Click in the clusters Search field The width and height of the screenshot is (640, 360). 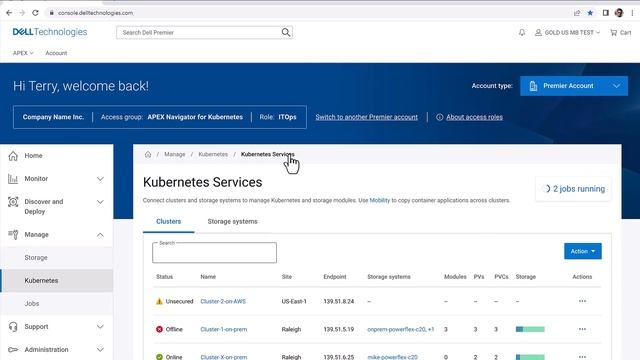pos(214,253)
